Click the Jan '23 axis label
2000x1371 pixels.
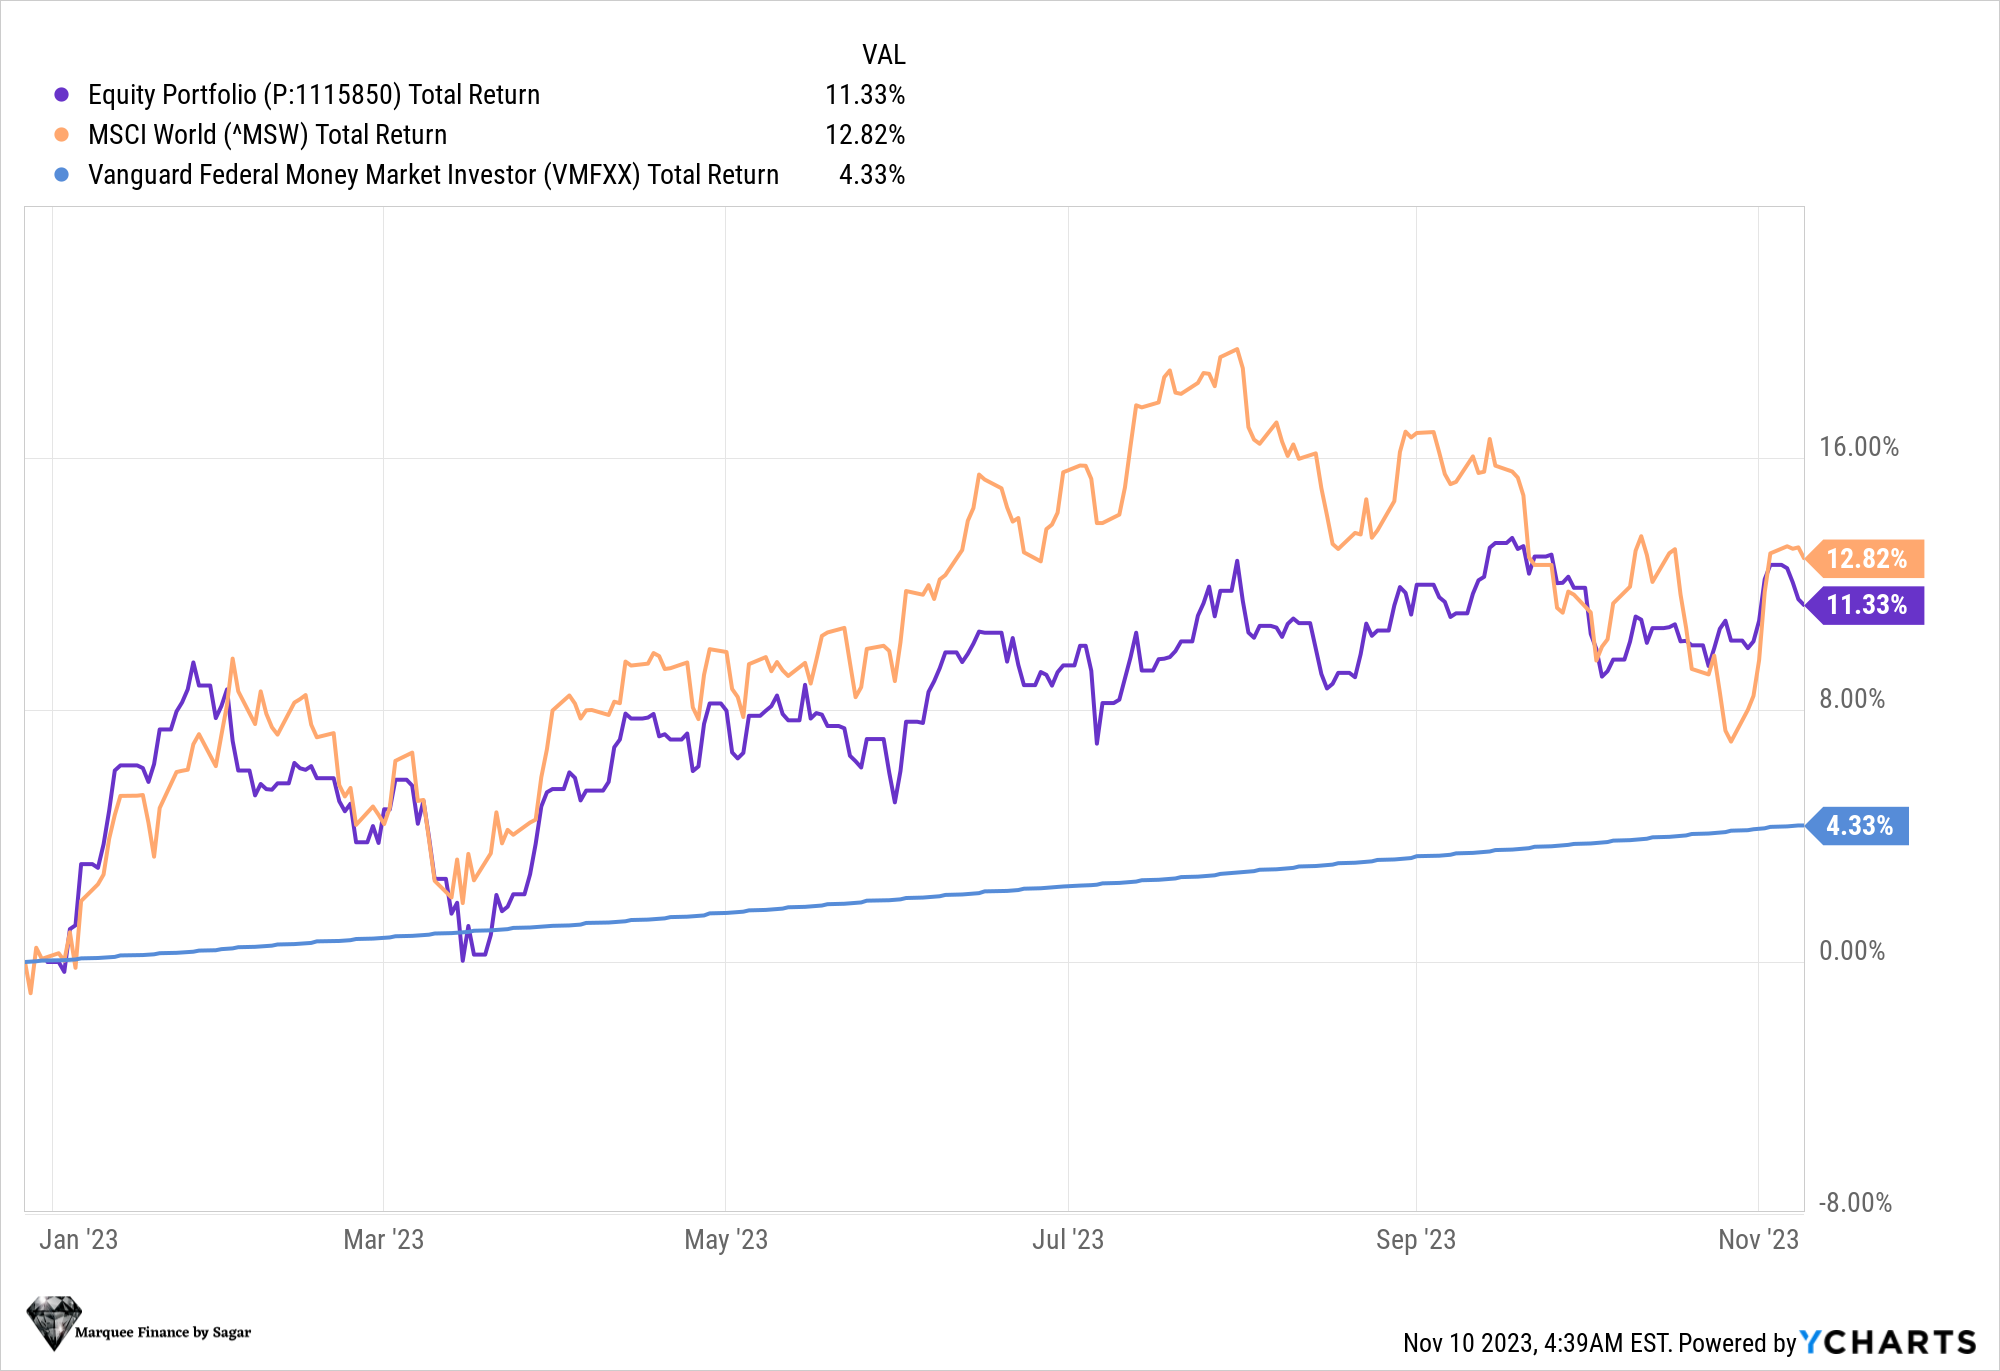[x=78, y=1240]
